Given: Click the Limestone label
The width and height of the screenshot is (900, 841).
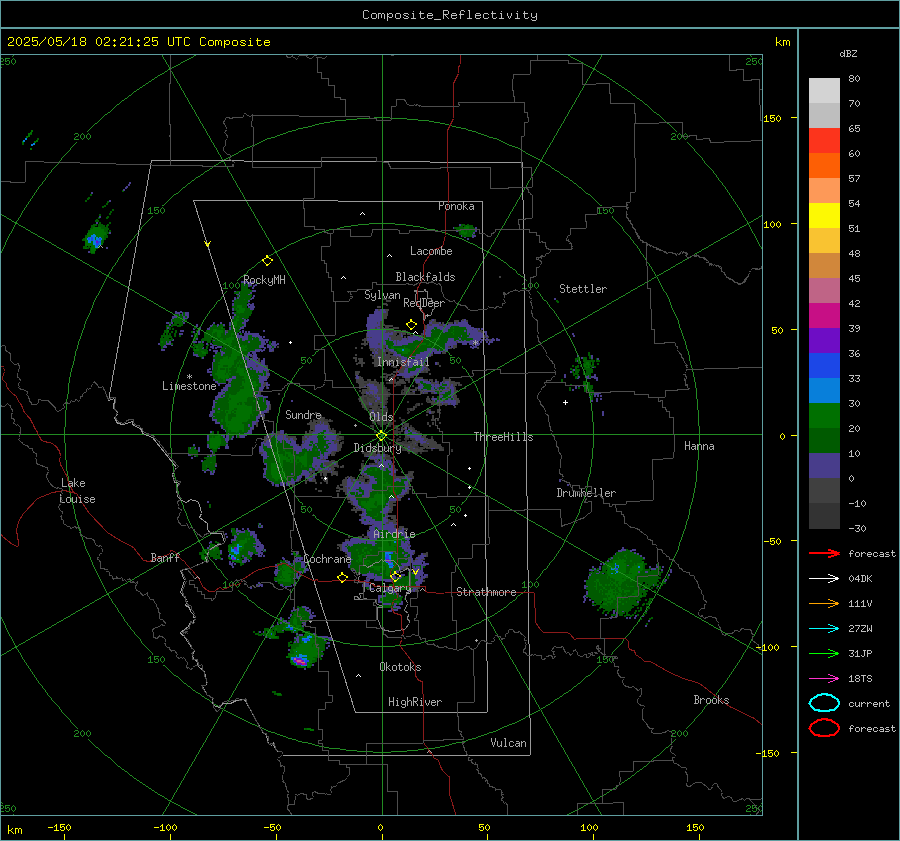Looking at the screenshot, I should [189, 386].
